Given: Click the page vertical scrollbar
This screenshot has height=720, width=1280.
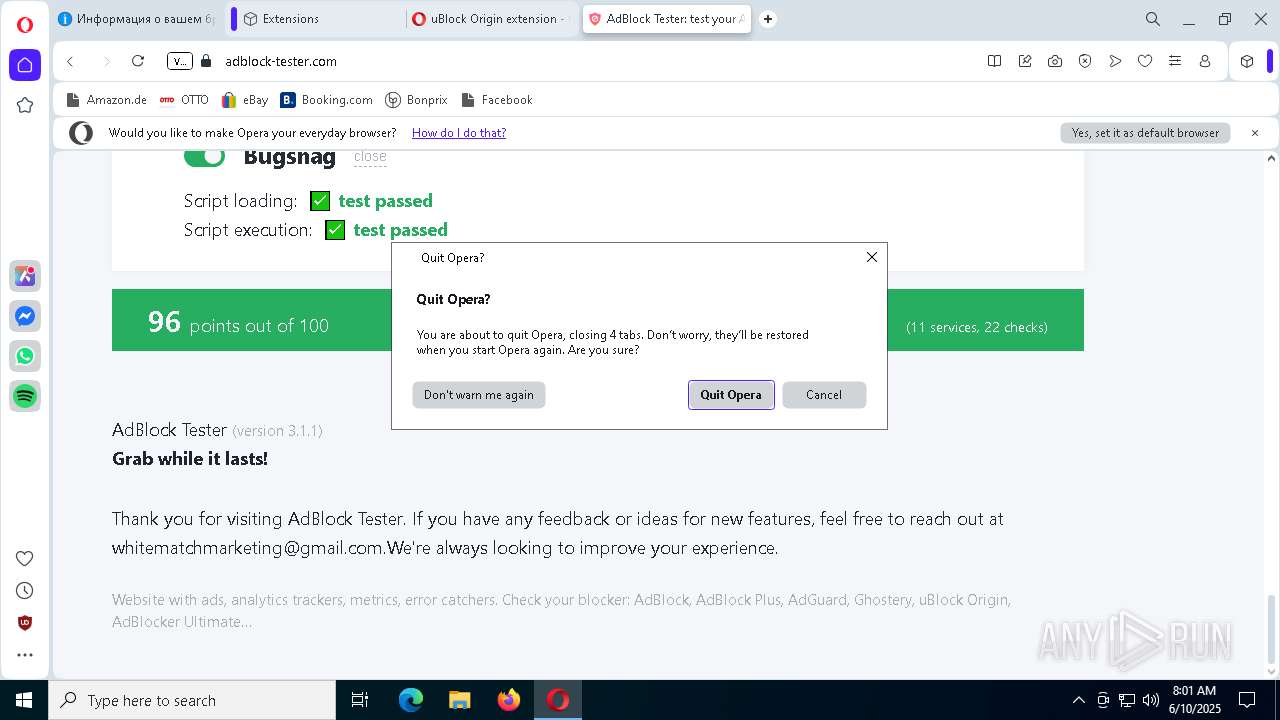Looking at the screenshot, I should click(1272, 630).
